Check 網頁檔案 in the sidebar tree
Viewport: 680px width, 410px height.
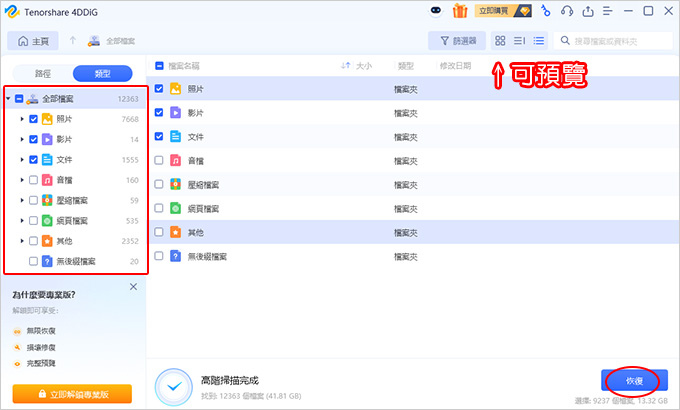pyautogui.click(x=33, y=220)
